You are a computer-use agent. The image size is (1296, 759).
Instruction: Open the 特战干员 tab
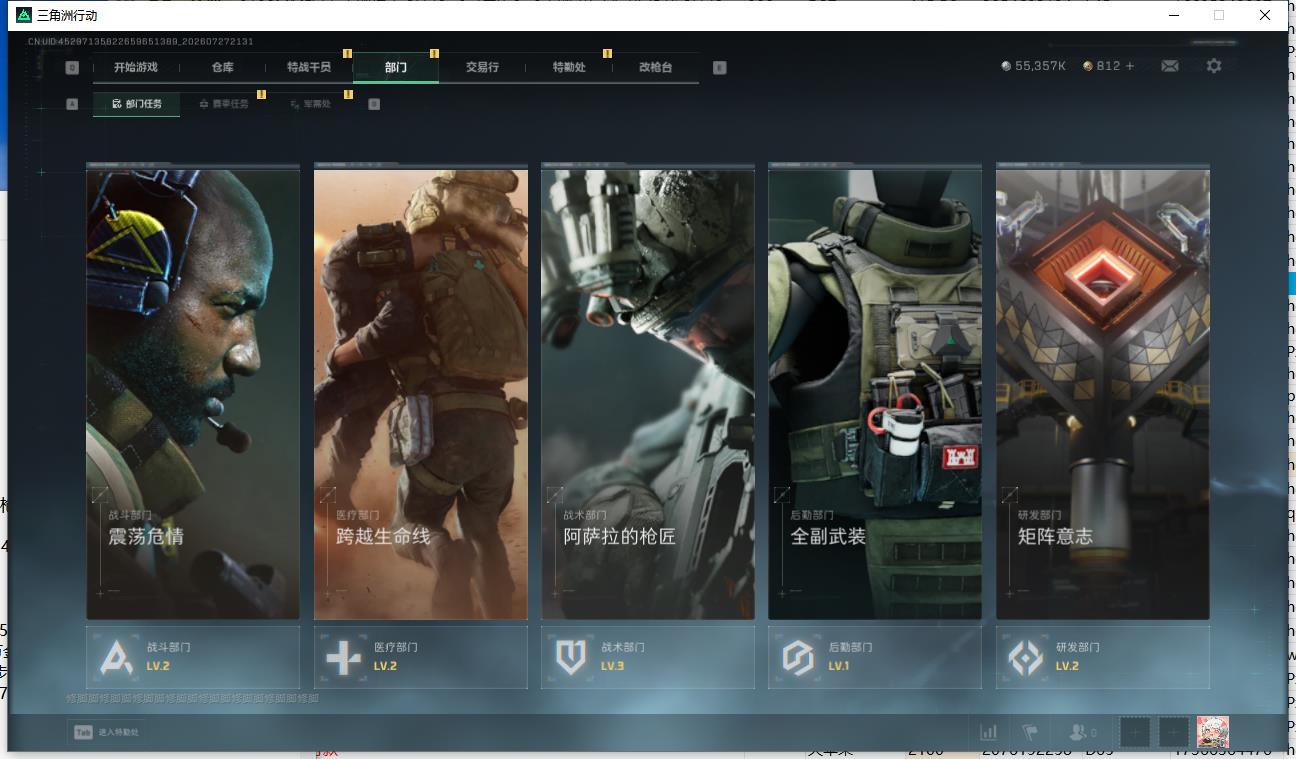tap(309, 67)
